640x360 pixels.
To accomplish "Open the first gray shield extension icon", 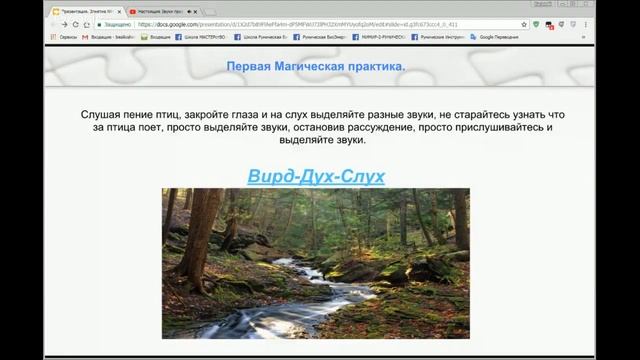I will (x=562, y=24).
